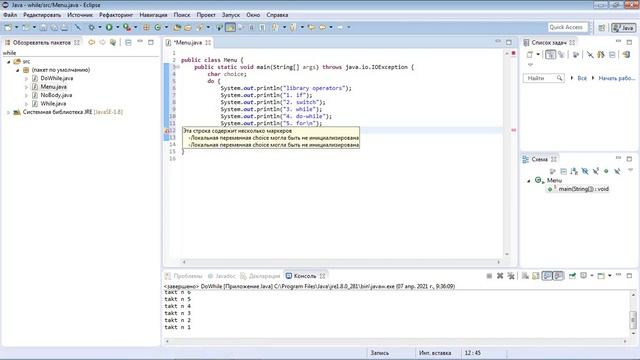Open the New file dropdown arrow in toolbar

click(16, 27)
